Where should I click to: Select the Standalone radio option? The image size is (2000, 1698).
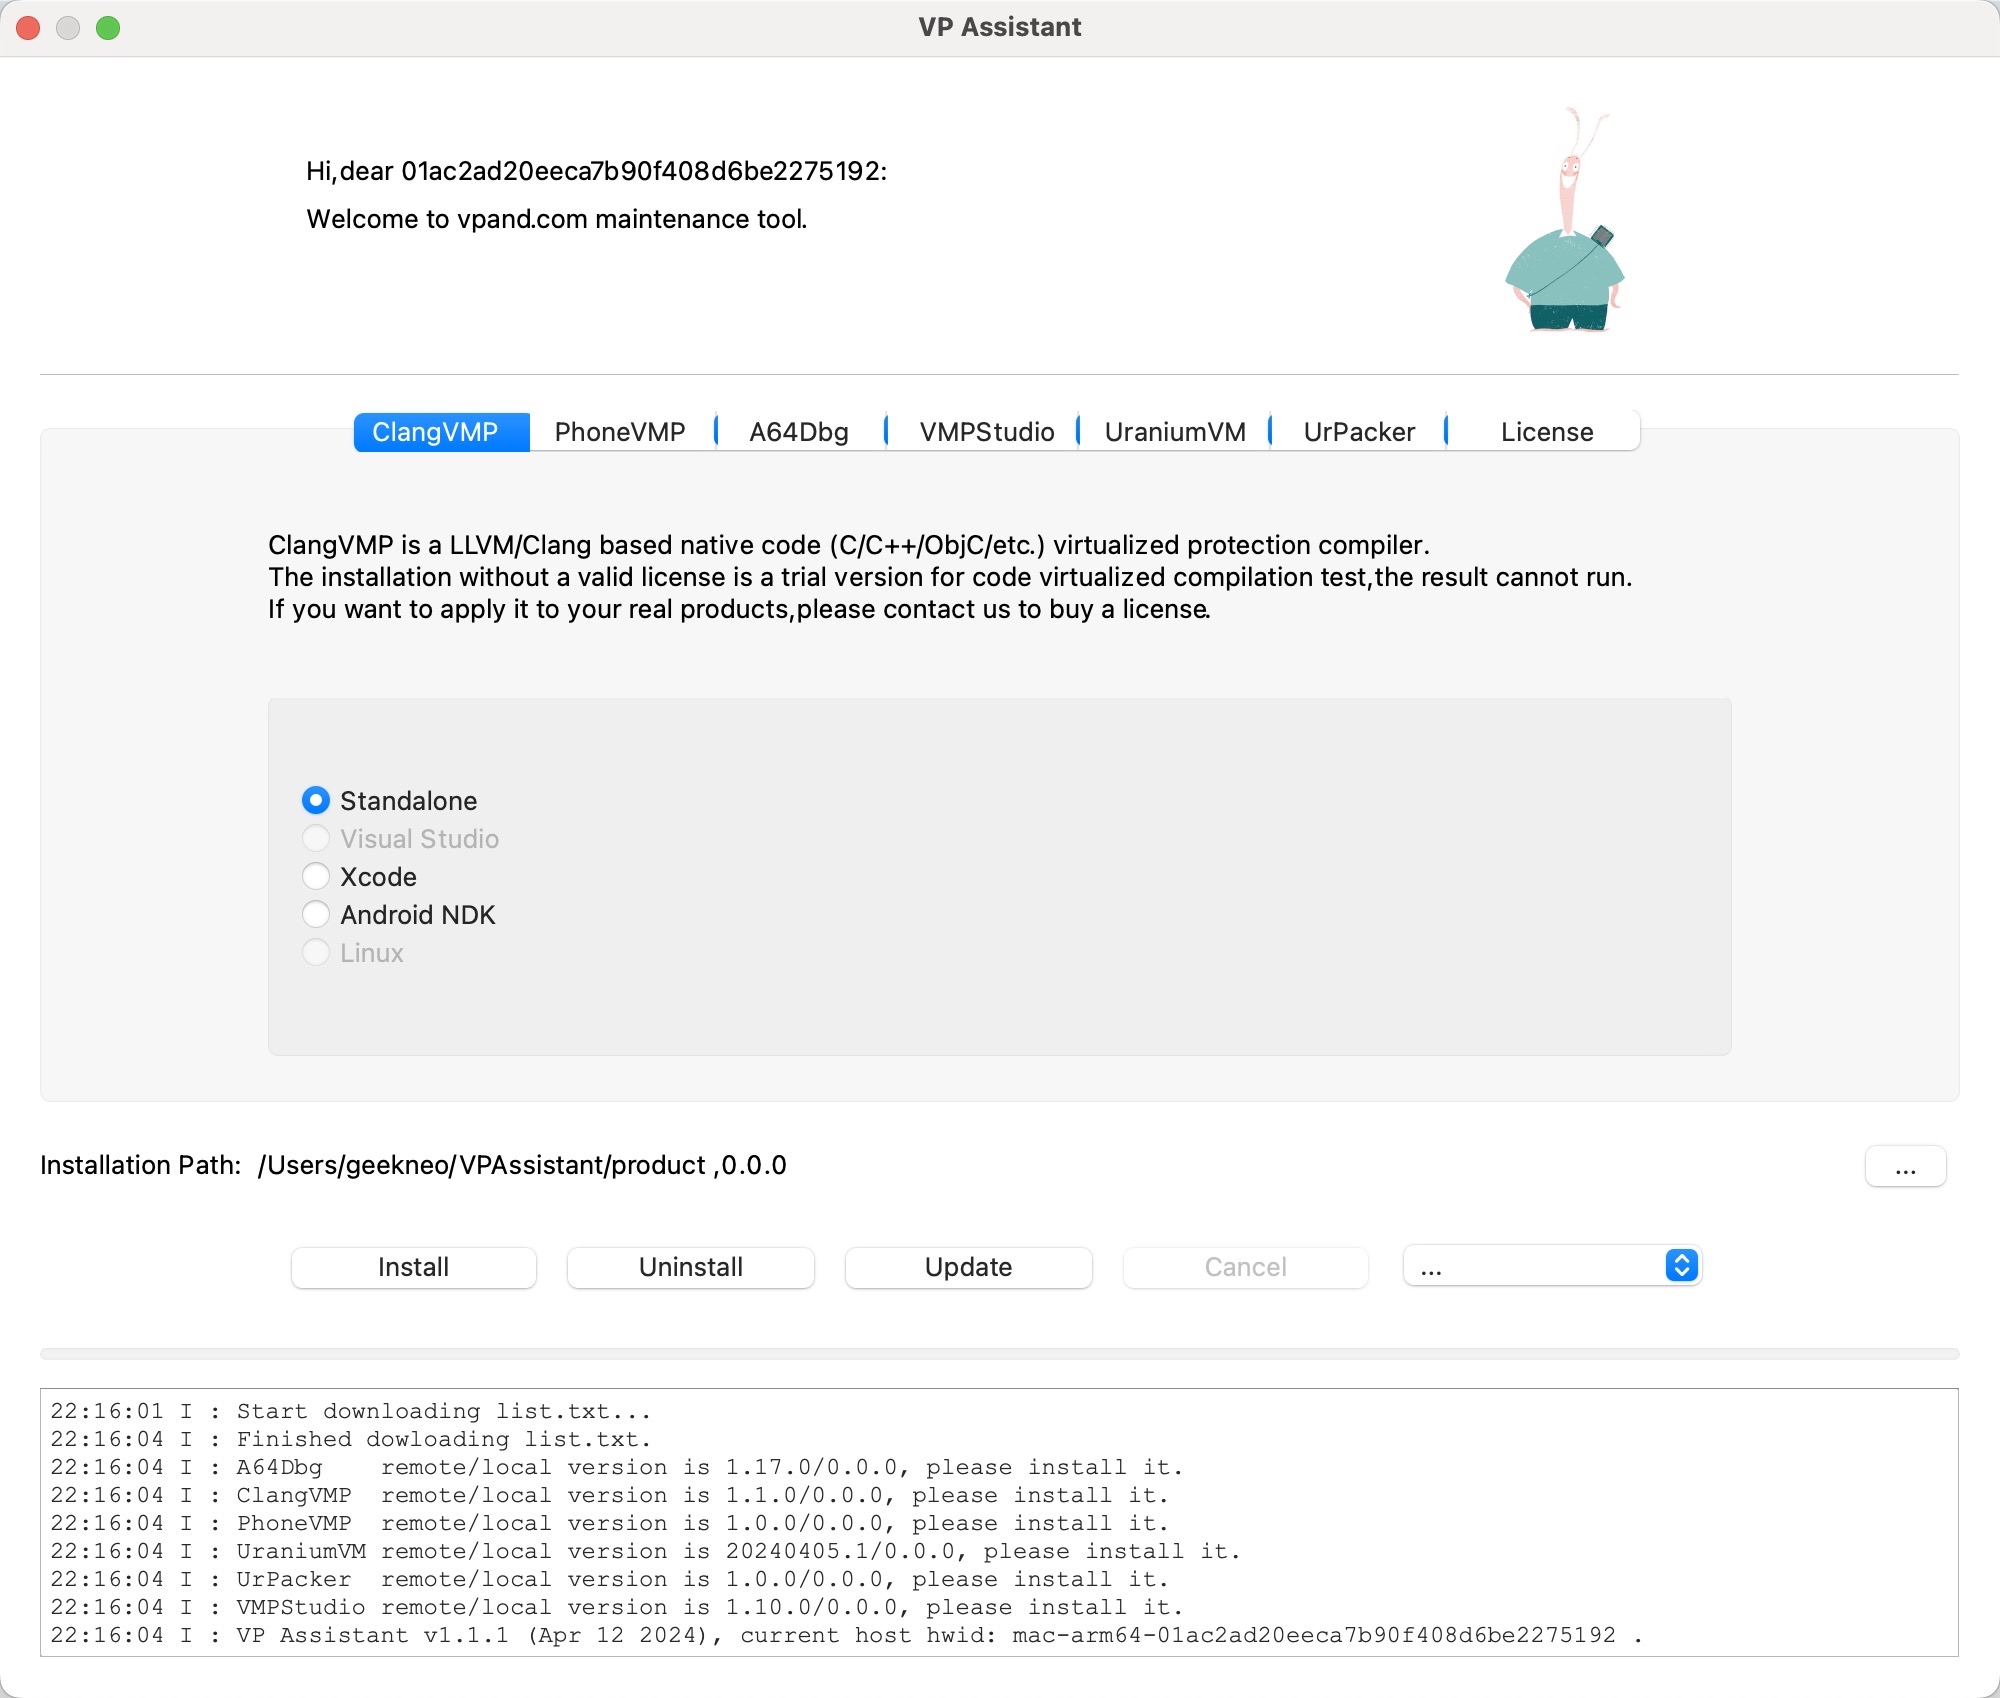(316, 800)
